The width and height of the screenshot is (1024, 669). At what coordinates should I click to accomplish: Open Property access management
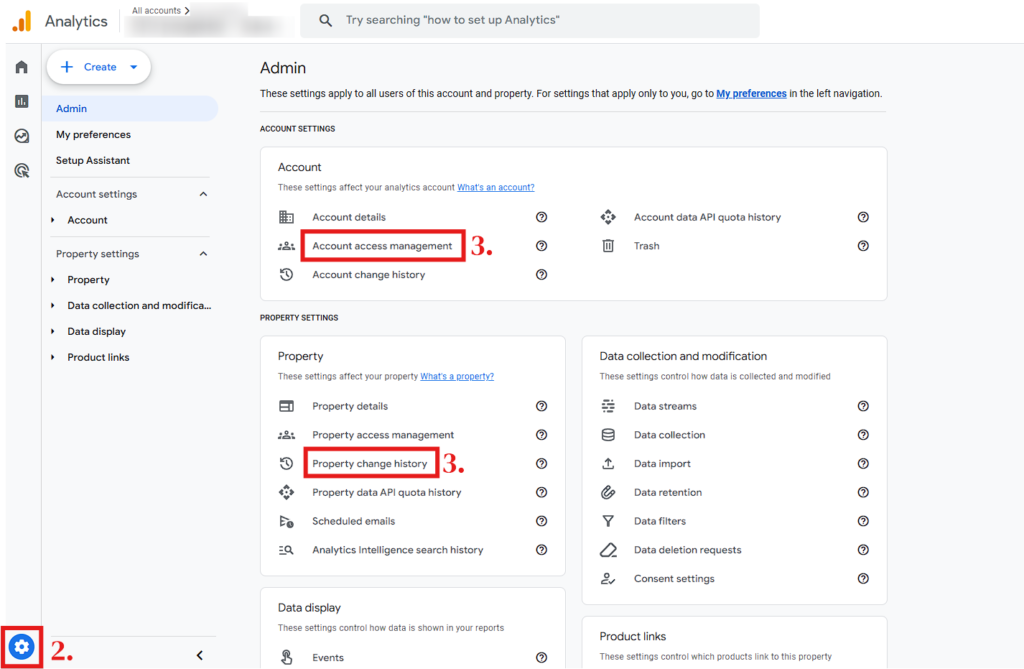(x=383, y=434)
